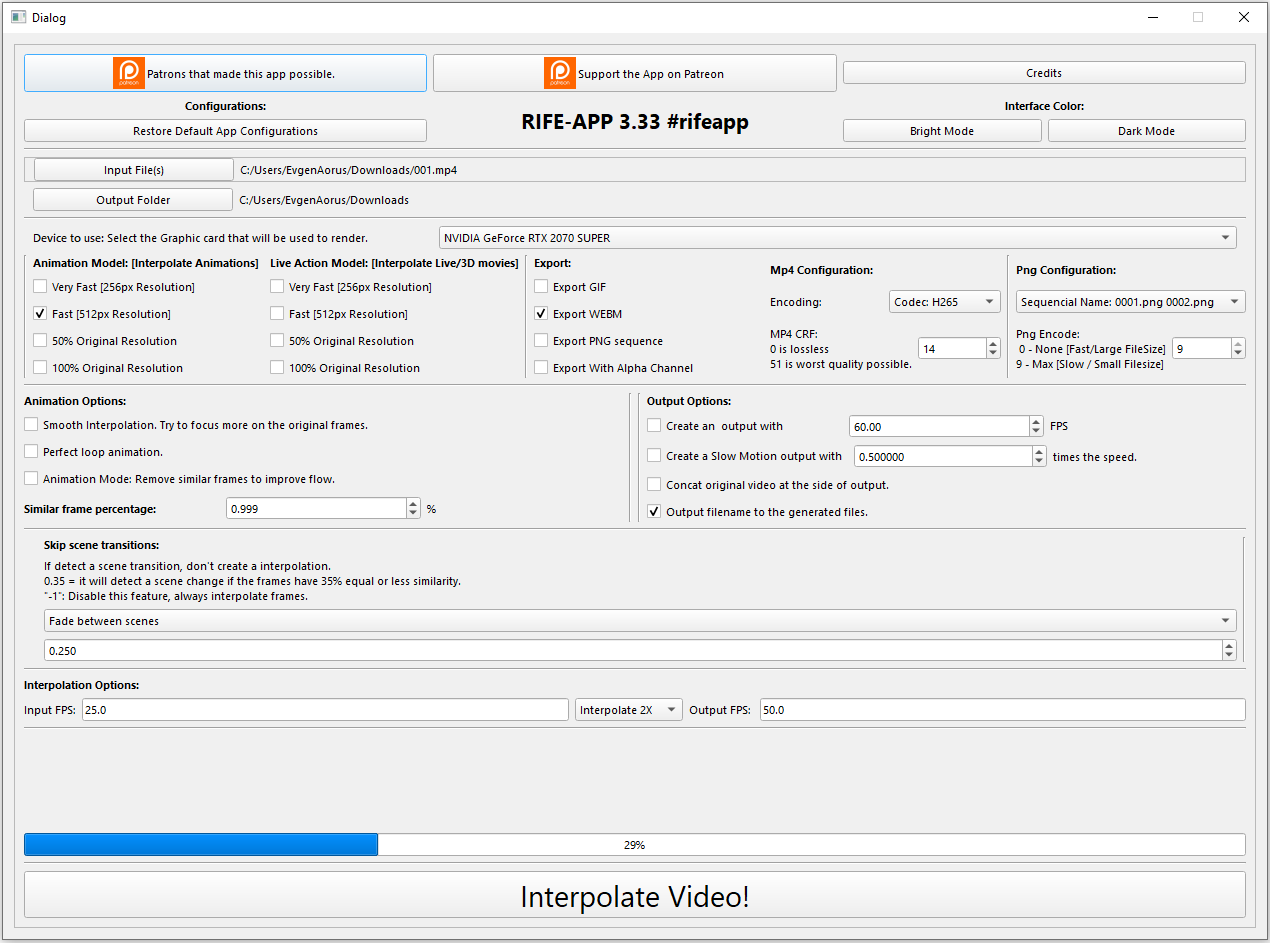Decrease the Png Encode value with down arrow
The image size is (1270, 943).
1238,353
